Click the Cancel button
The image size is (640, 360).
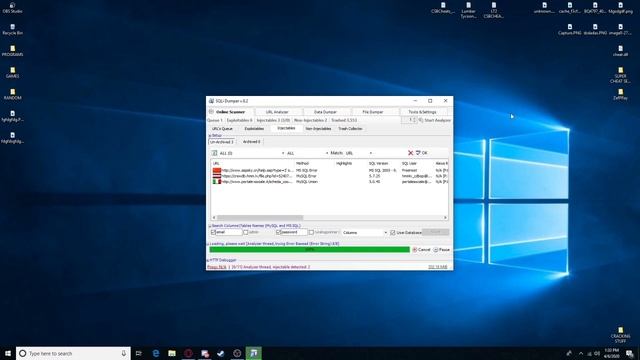click(421, 249)
